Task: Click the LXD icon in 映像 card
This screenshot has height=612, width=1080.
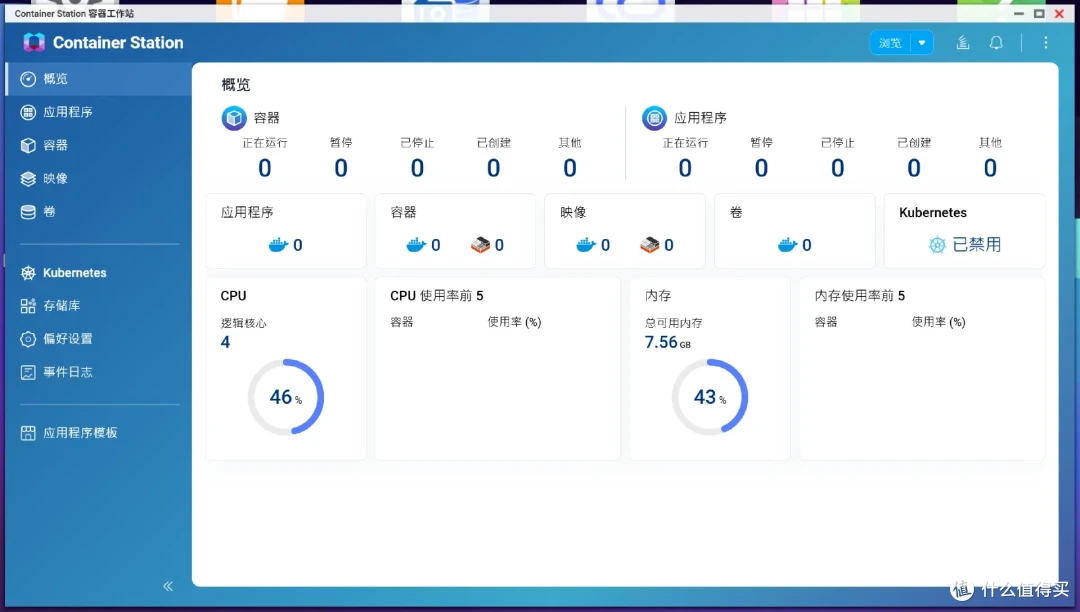Action: [650, 244]
